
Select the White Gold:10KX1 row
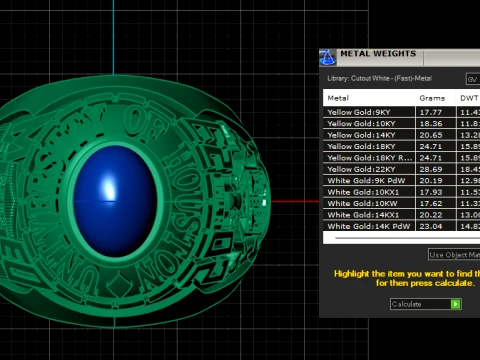point(401,192)
